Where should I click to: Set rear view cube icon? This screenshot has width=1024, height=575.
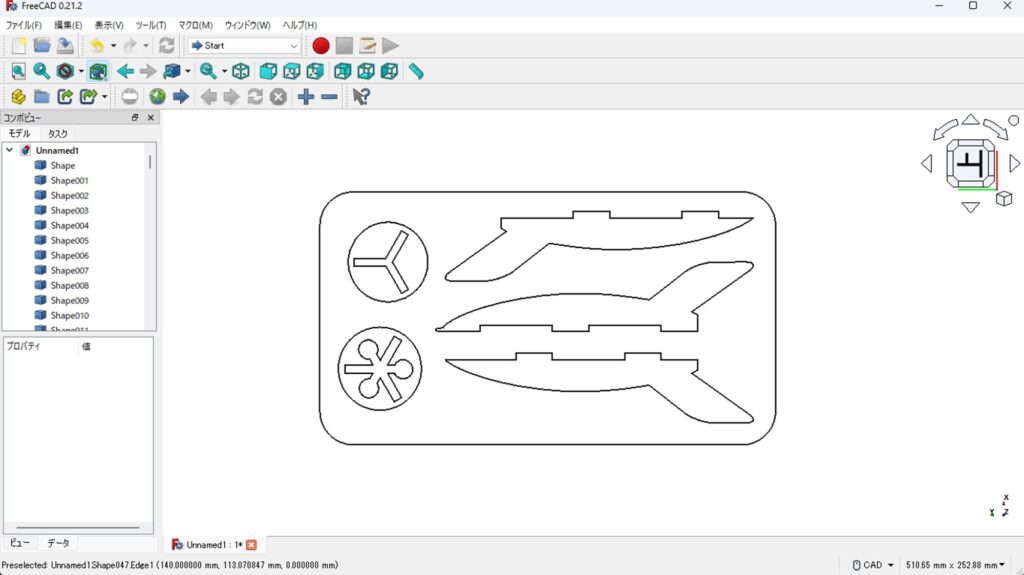pyautogui.click(x=343, y=71)
